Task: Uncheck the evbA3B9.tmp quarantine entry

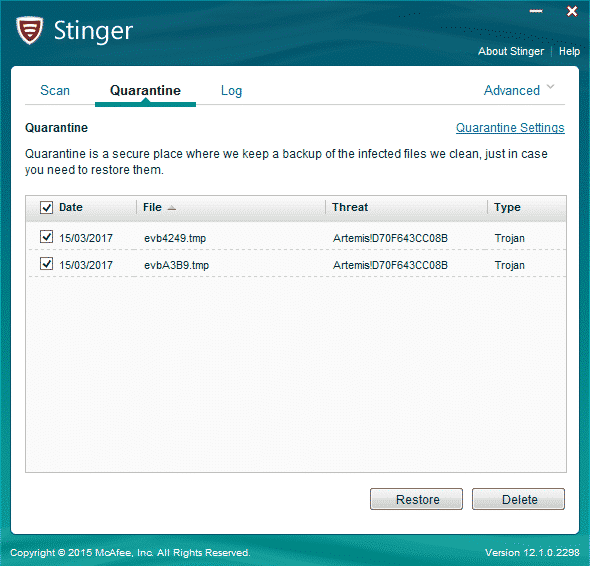Action: pyautogui.click(x=46, y=264)
